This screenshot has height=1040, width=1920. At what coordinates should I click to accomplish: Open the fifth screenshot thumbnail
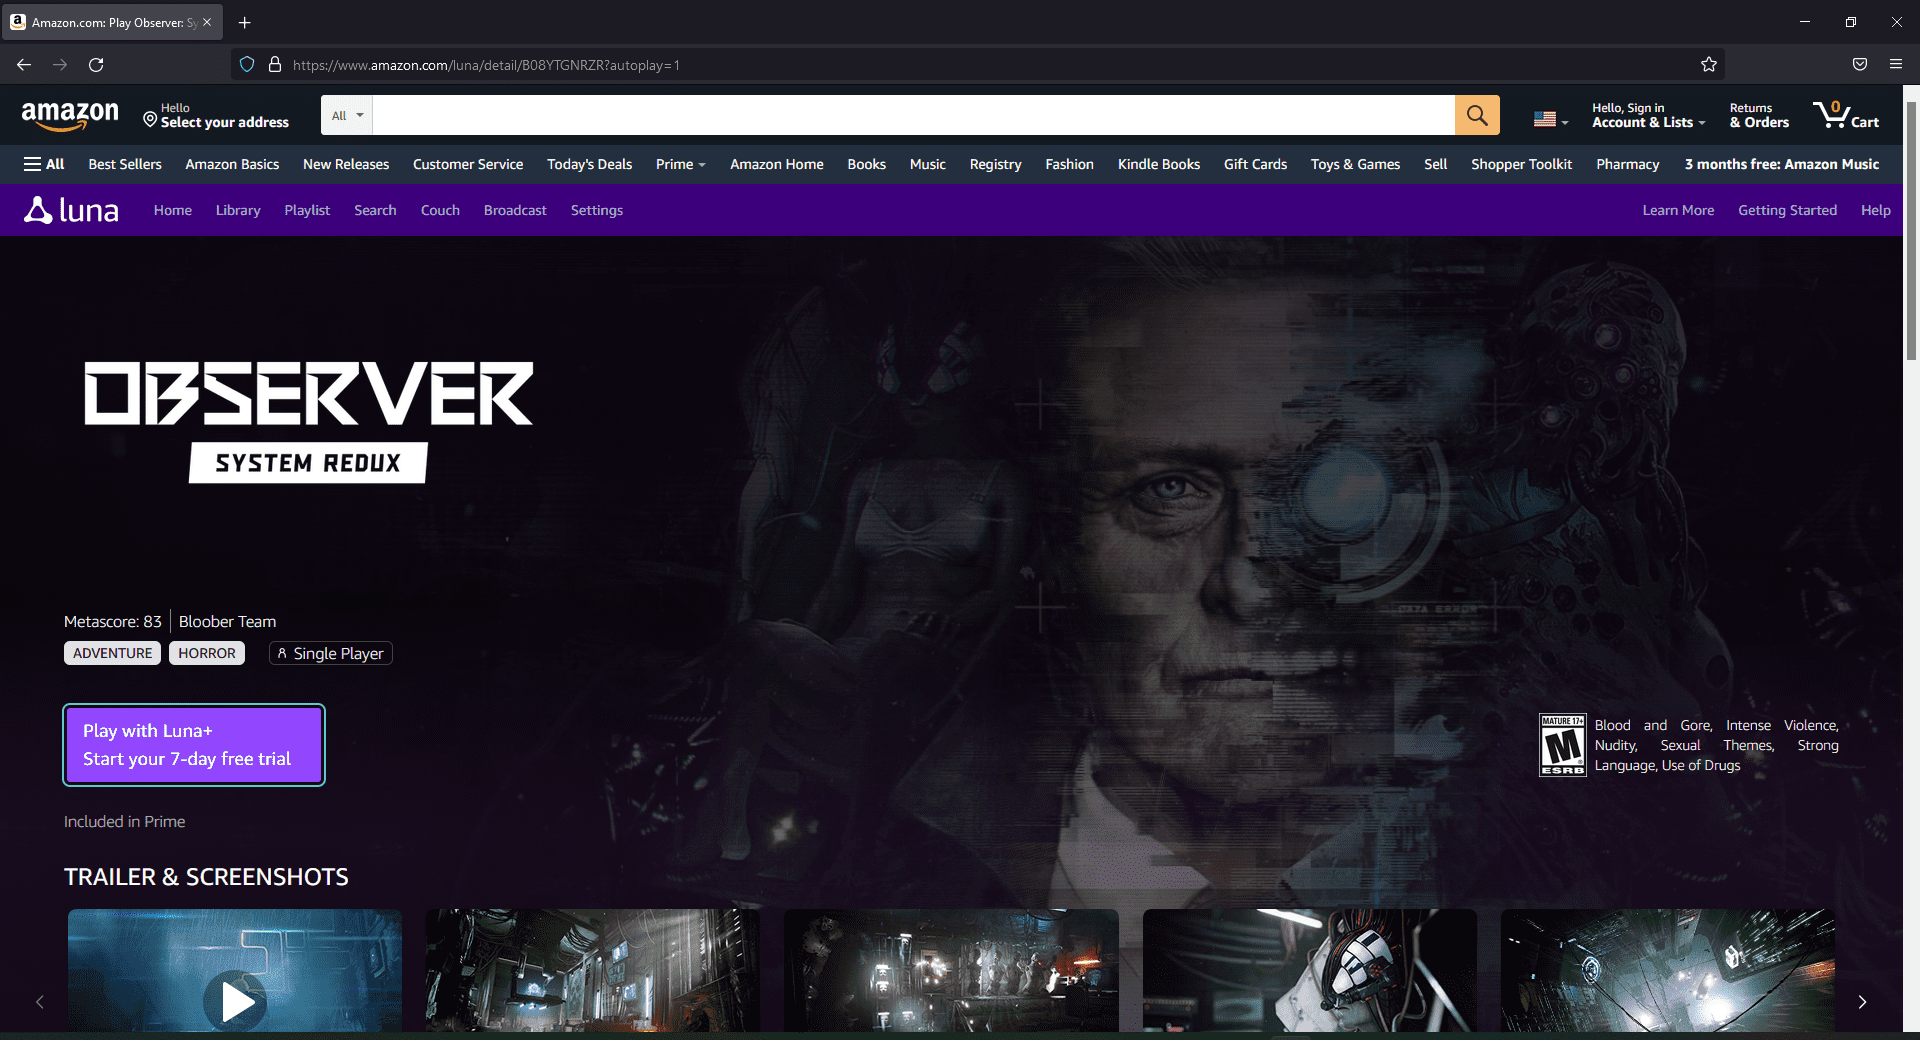click(1668, 970)
